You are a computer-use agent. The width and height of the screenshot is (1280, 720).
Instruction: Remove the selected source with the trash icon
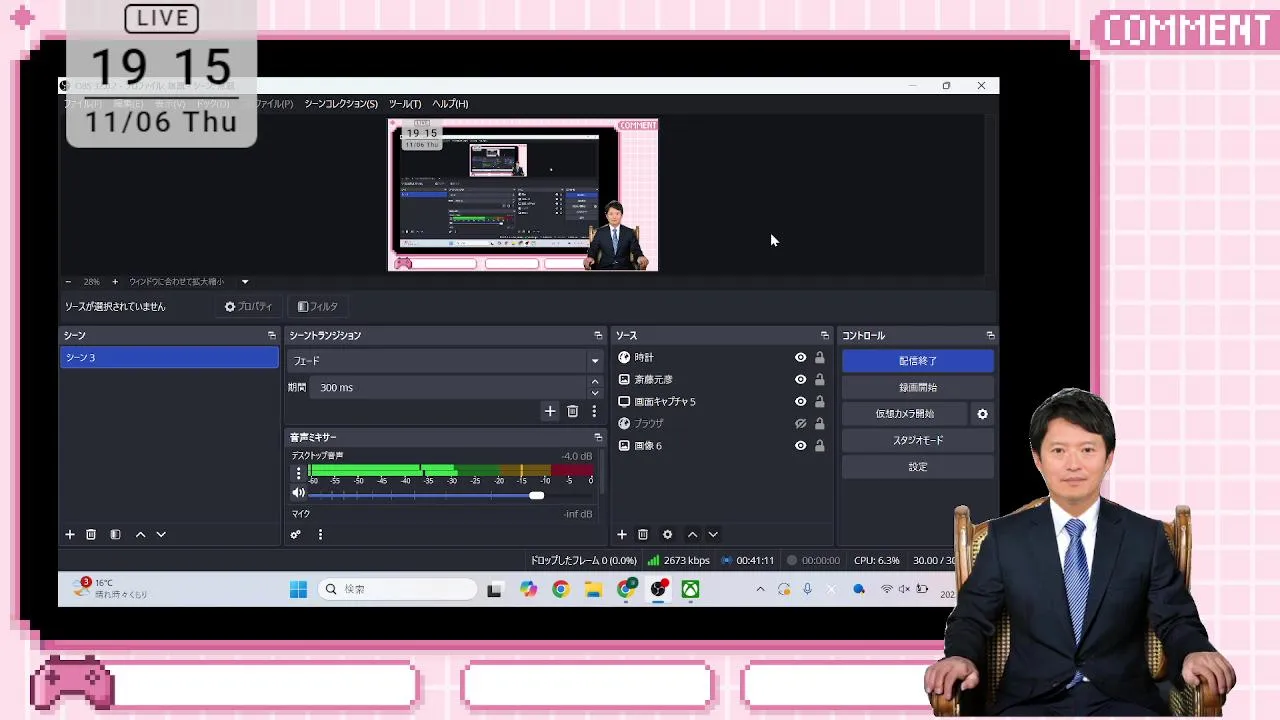643,535
